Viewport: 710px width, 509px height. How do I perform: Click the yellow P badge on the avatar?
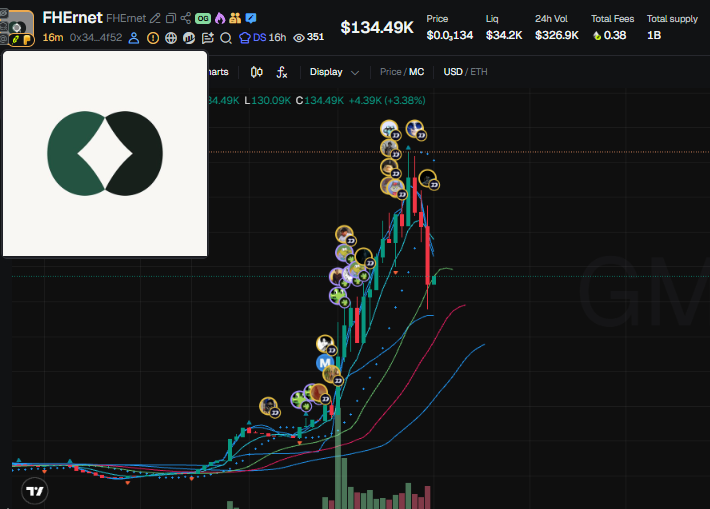[27, 40]
